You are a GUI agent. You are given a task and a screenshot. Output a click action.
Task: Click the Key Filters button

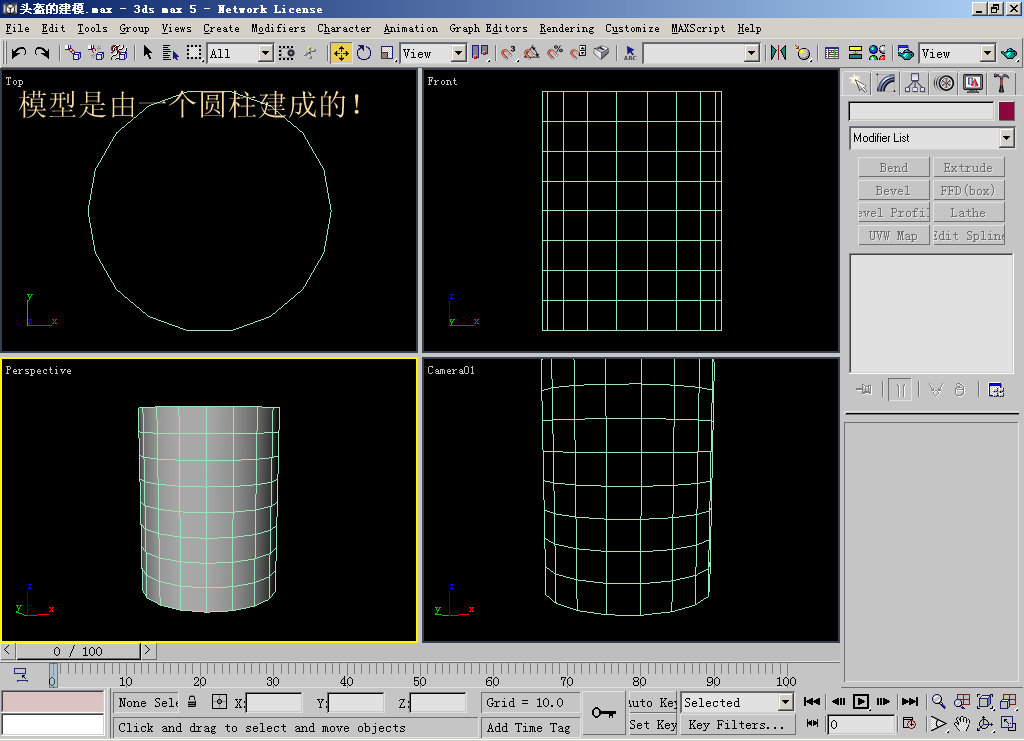tap(736, 725)
